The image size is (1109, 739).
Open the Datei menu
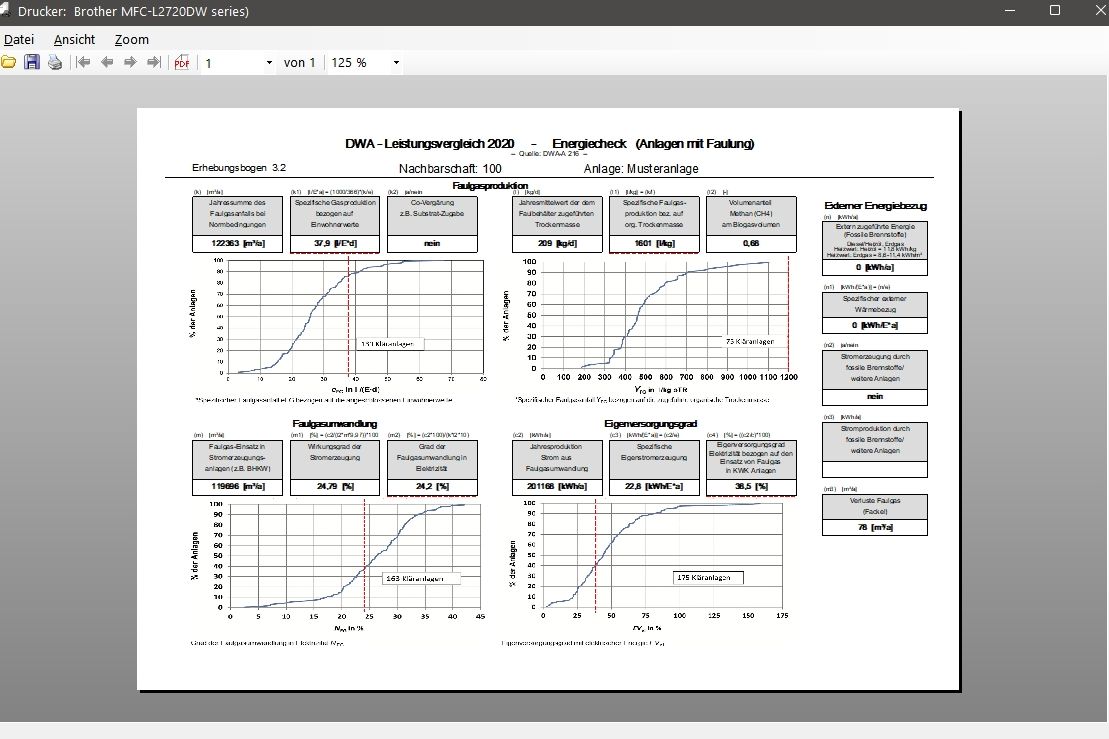(19, 39)
